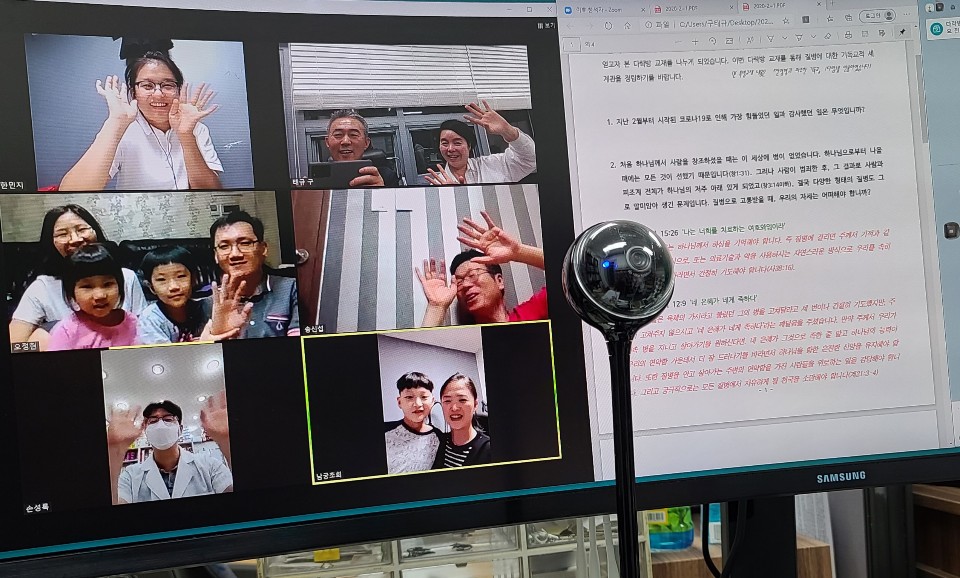Screen dimensions: 960x578
Task: Select the PDF Highlight tool
Action: coord(798,38)
